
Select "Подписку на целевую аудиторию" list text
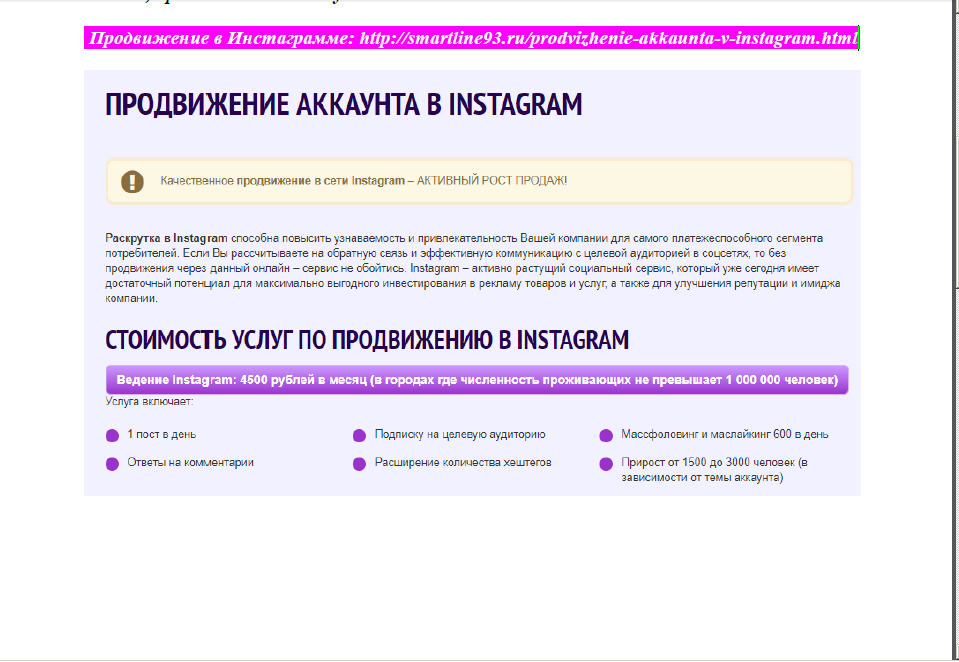pos(460,435)
